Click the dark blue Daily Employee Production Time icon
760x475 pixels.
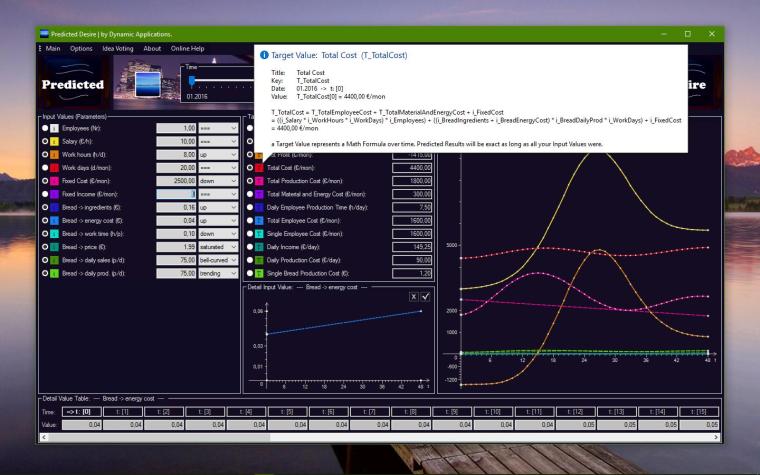[x=259, y=207]
